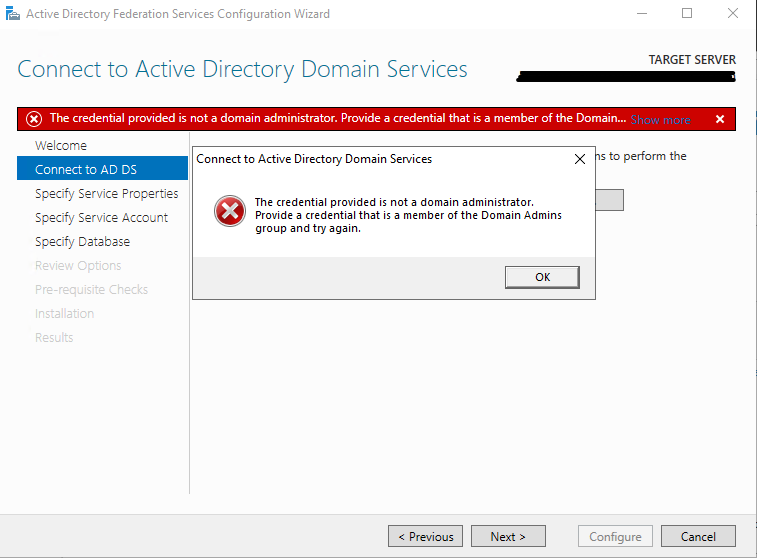Click the red error icon in dialog

coord(230,211)
